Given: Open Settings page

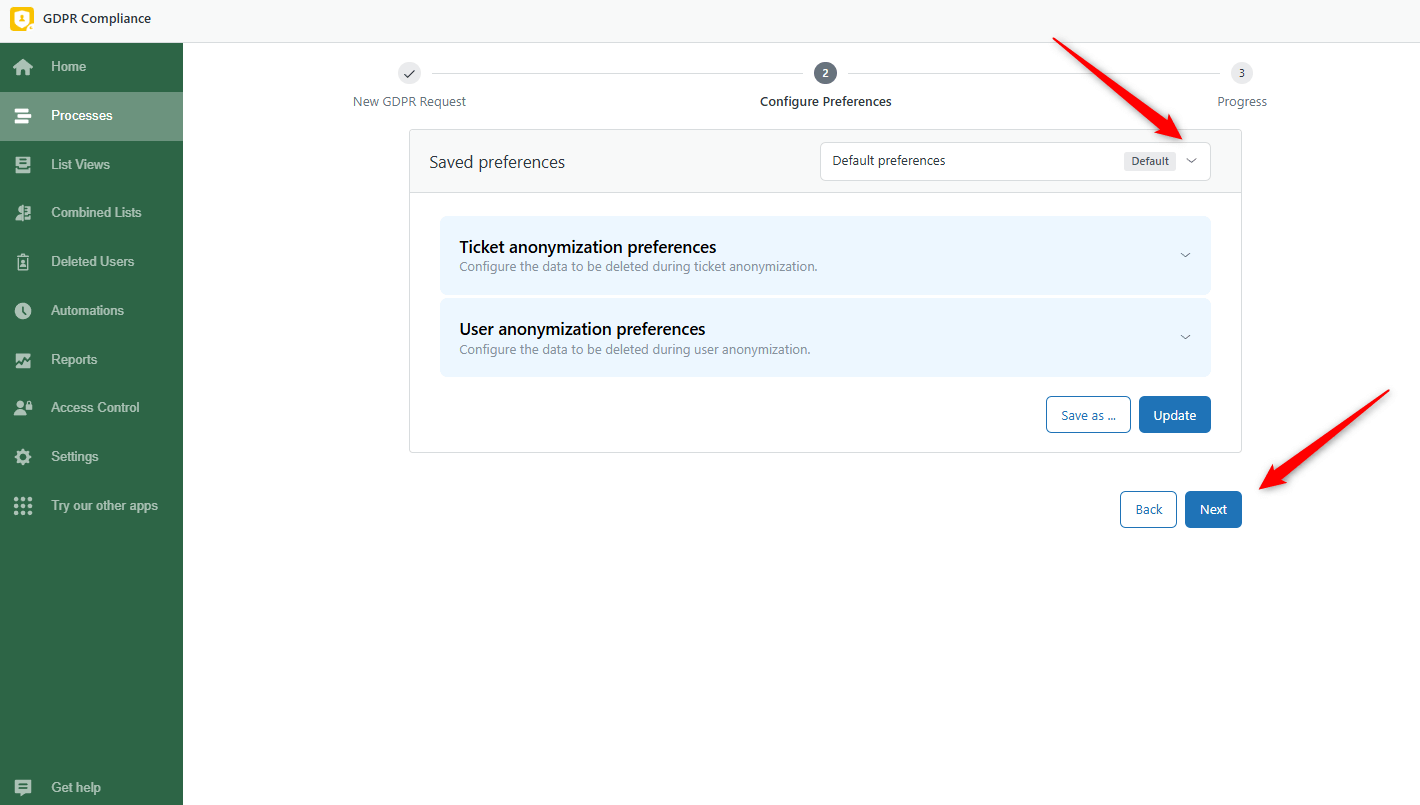Looking at the screenshot, I should click(x=91, y=457).
